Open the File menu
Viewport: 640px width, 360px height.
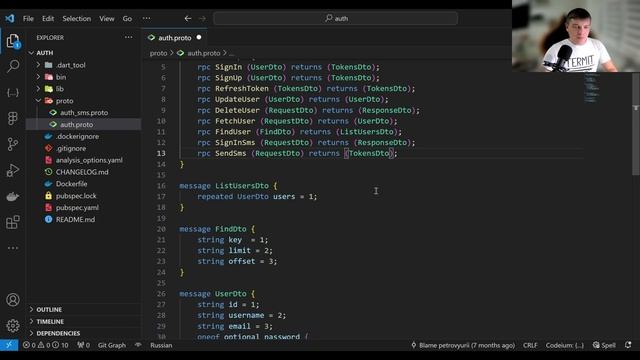pos(28,18)
